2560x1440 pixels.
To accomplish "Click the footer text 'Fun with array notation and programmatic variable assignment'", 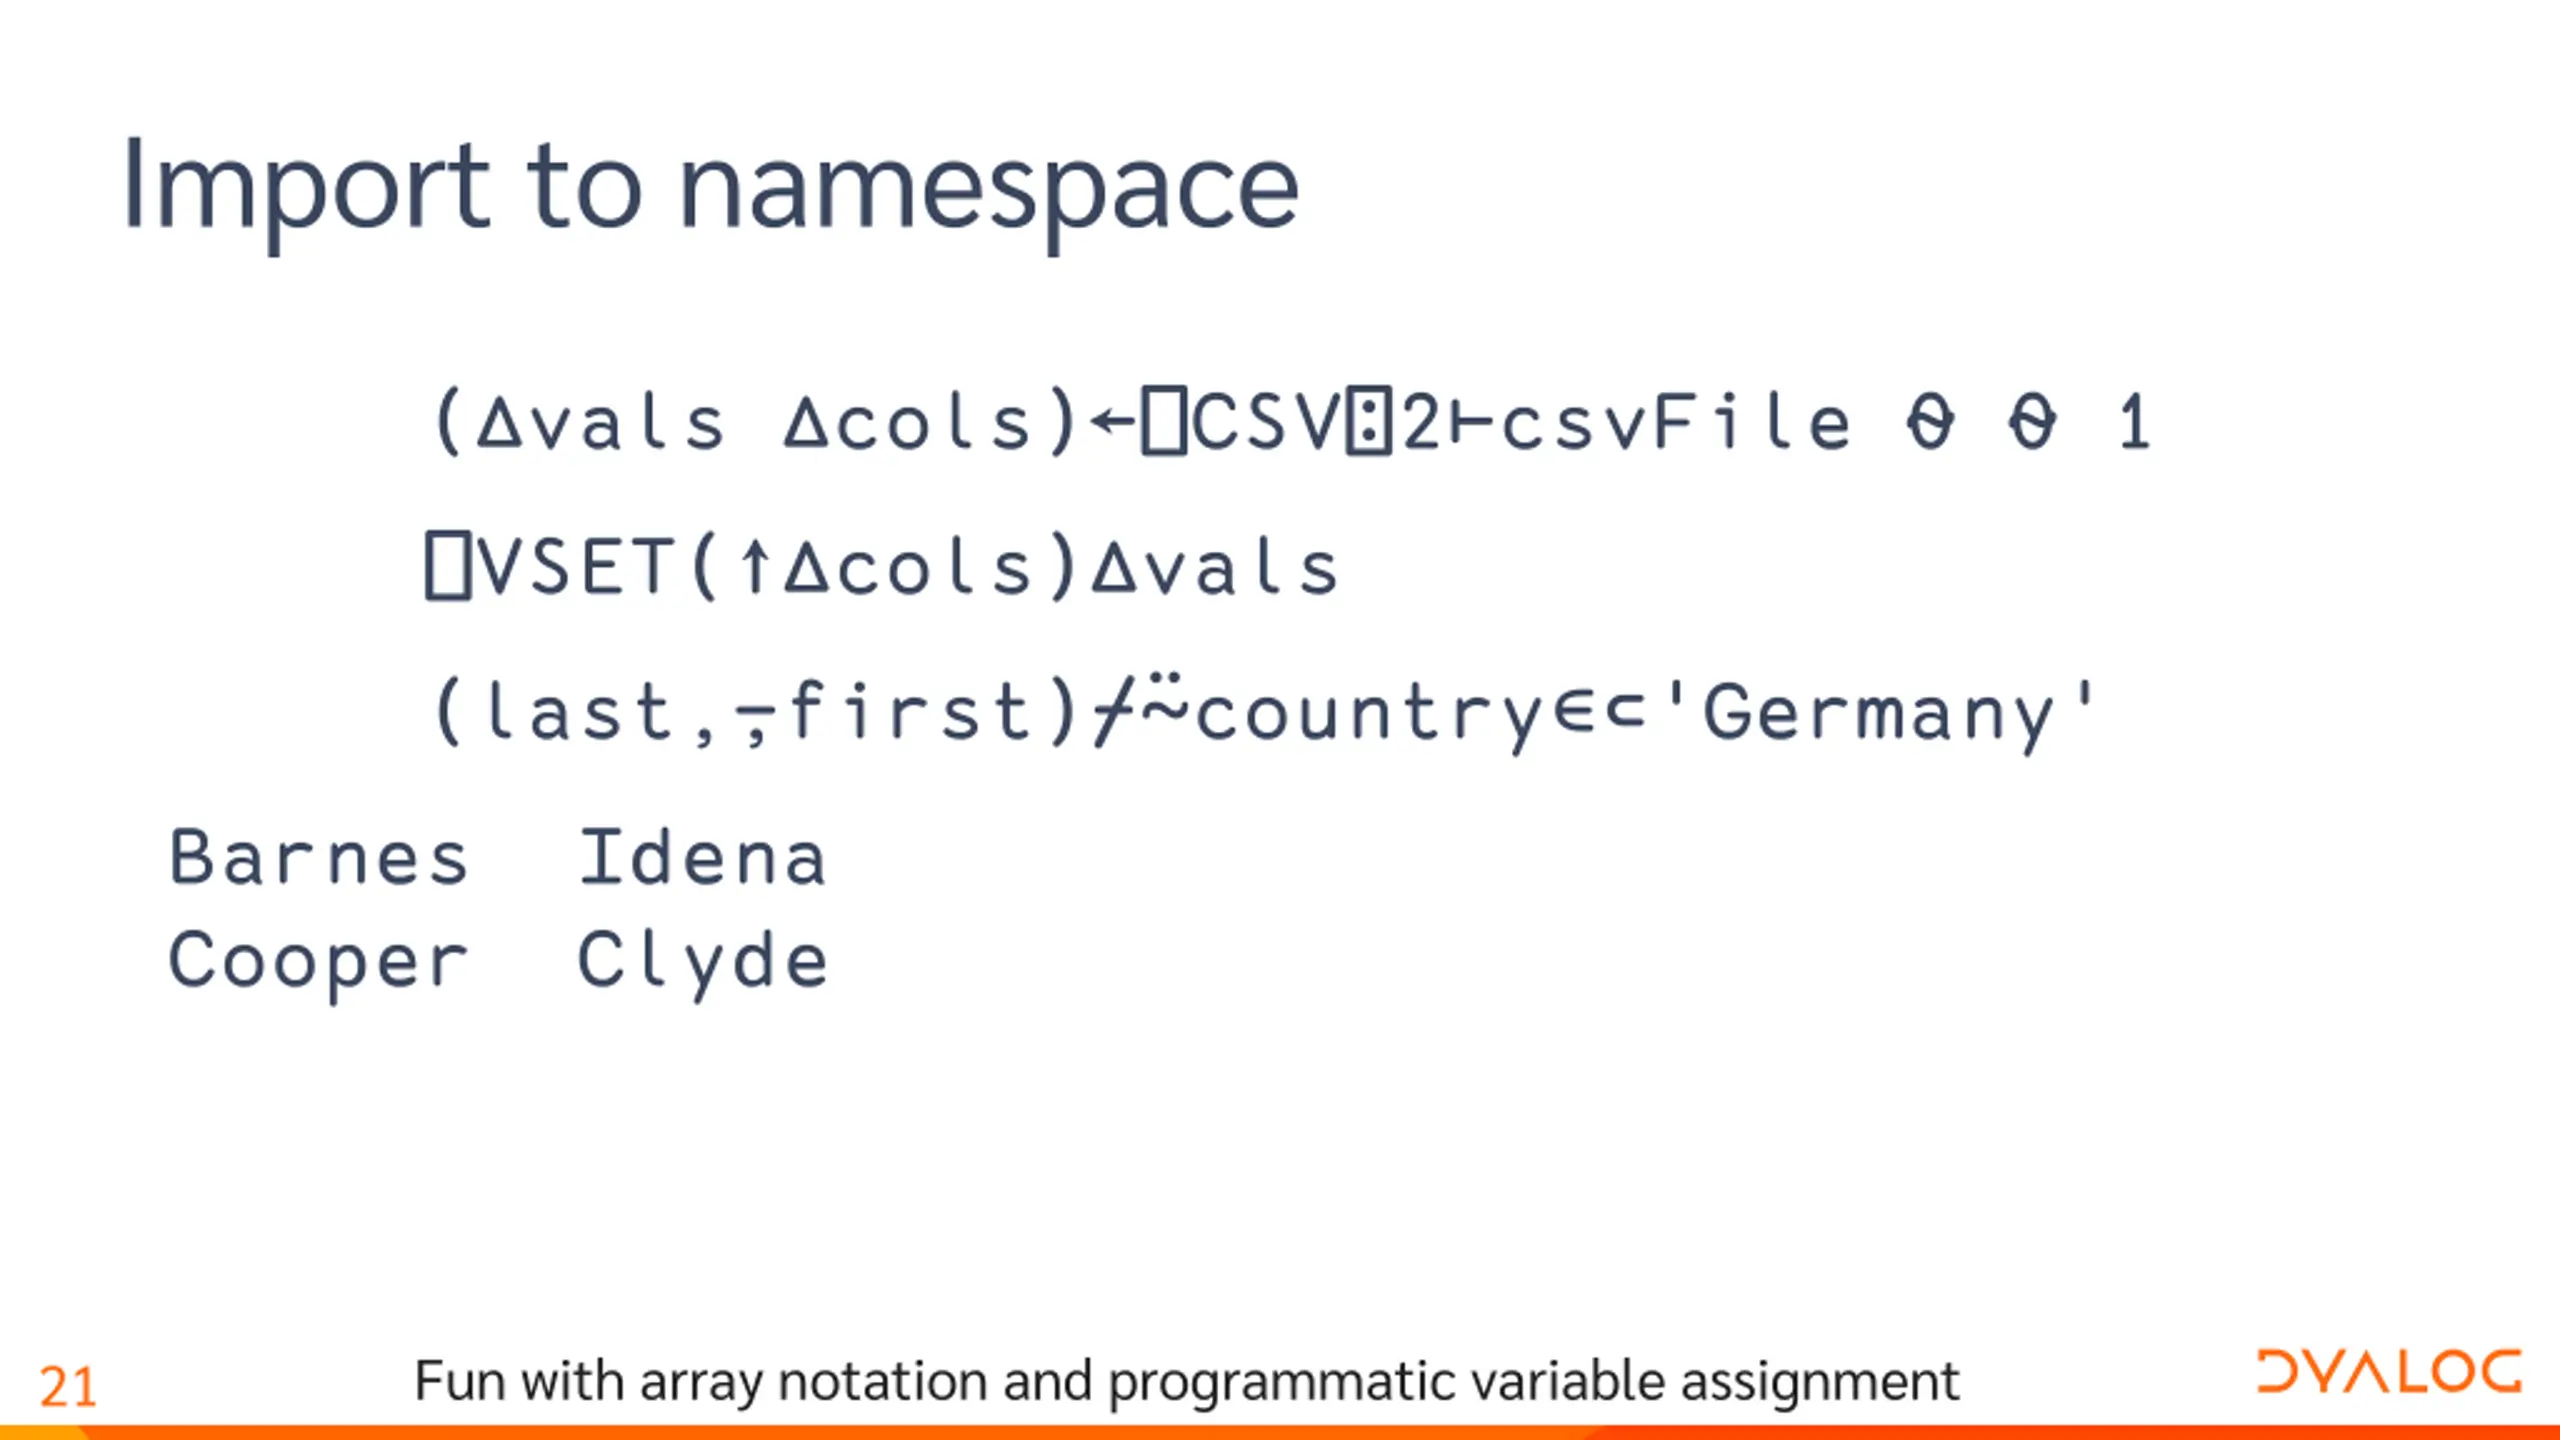I will [x=1186, y=1383].
